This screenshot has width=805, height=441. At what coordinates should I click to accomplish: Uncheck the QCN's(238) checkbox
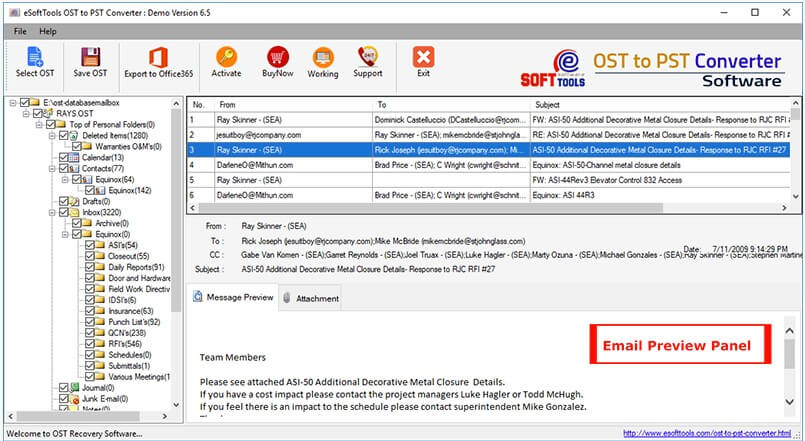click(x=90, y=333)
